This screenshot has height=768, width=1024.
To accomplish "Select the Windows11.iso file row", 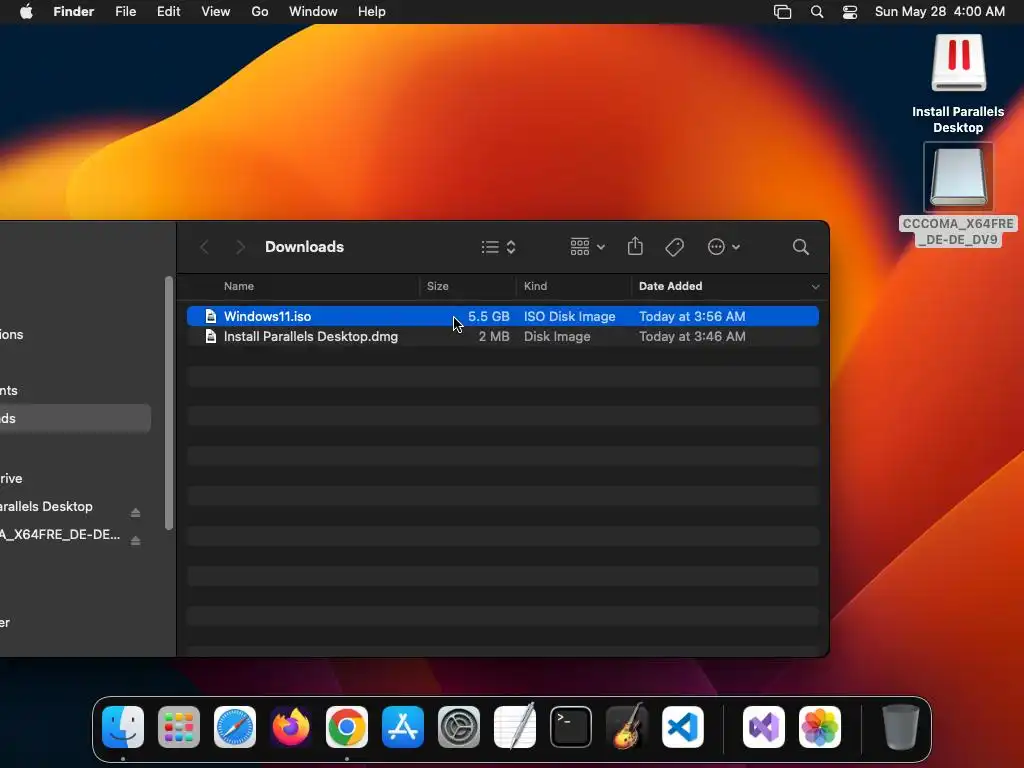I will pos(503,316).
